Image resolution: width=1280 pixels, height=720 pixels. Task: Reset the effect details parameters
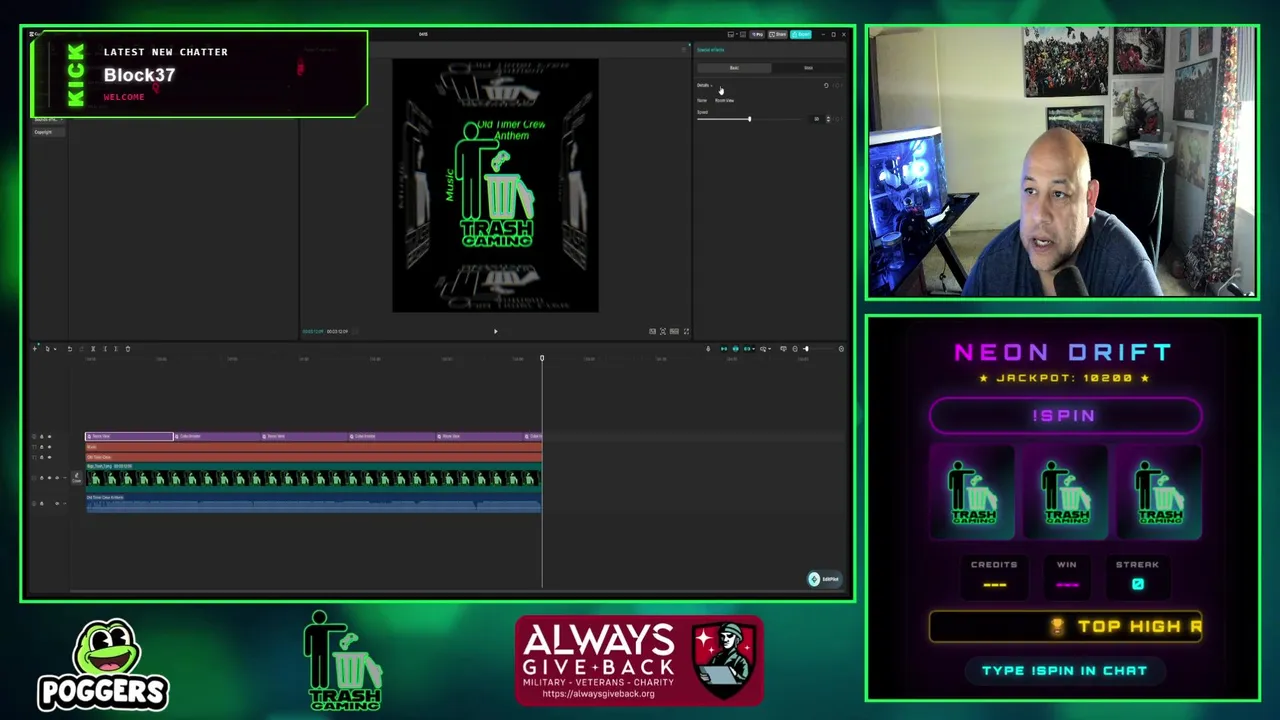(x=826, y=85)
